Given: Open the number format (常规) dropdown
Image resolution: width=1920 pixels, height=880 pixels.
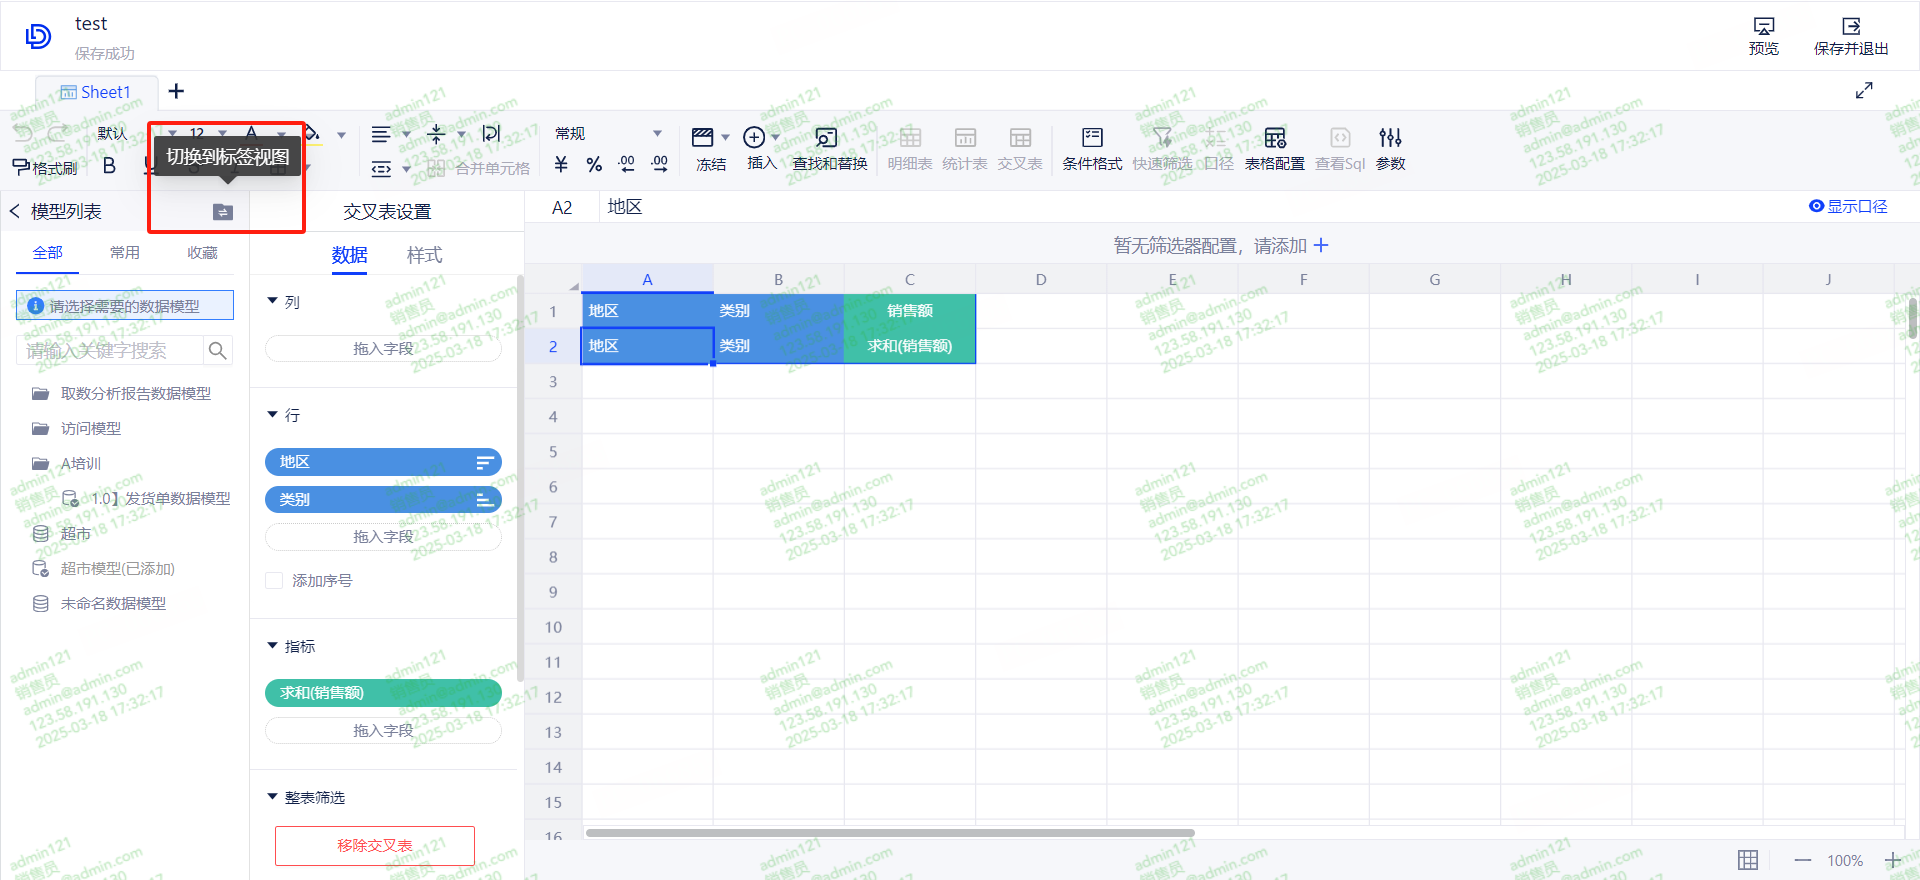Looking at the screenshot, I should tap(608, 134).
